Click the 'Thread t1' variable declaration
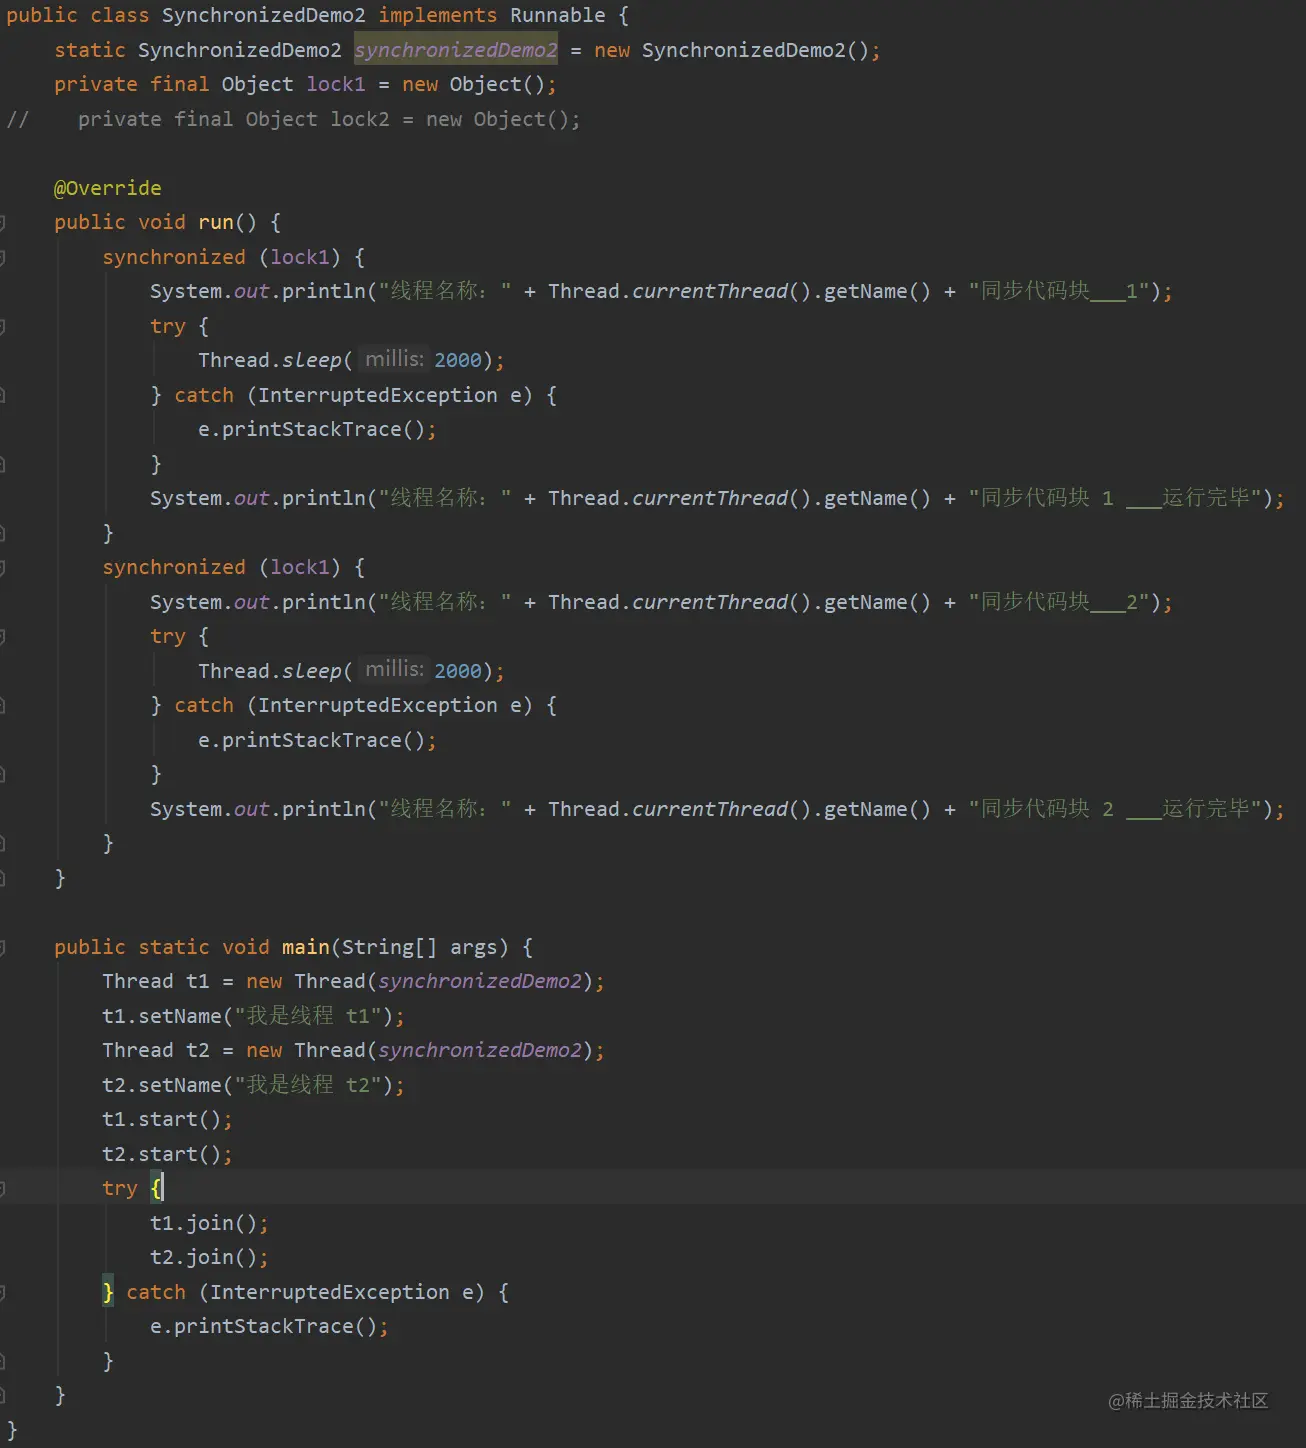Viewport: 1306px width, 1448px height. (x=156, y=981)
